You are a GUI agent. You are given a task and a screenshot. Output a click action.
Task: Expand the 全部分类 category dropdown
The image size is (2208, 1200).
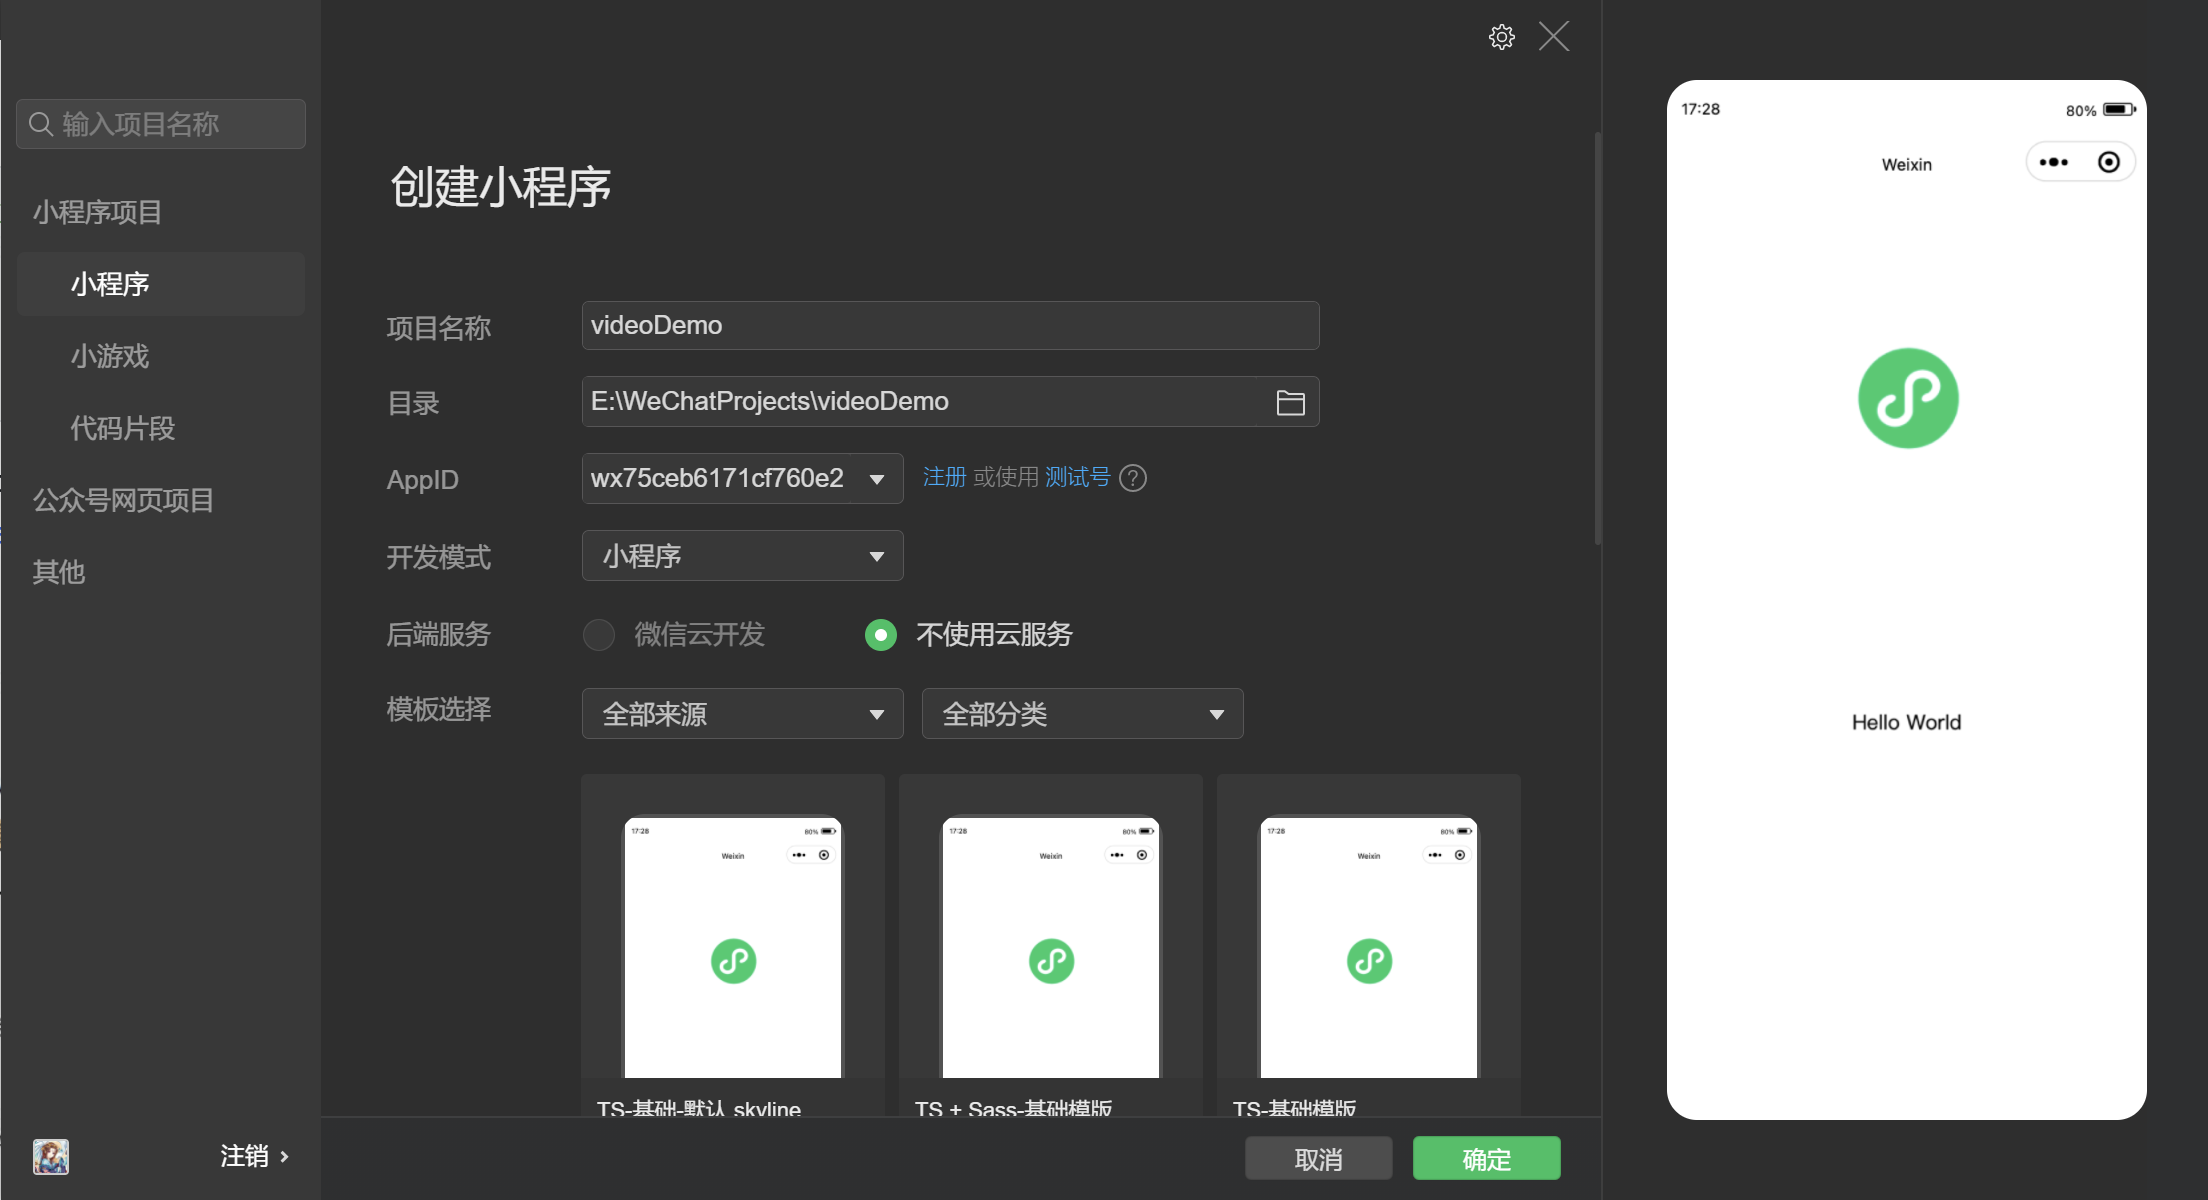(1082, 714)
